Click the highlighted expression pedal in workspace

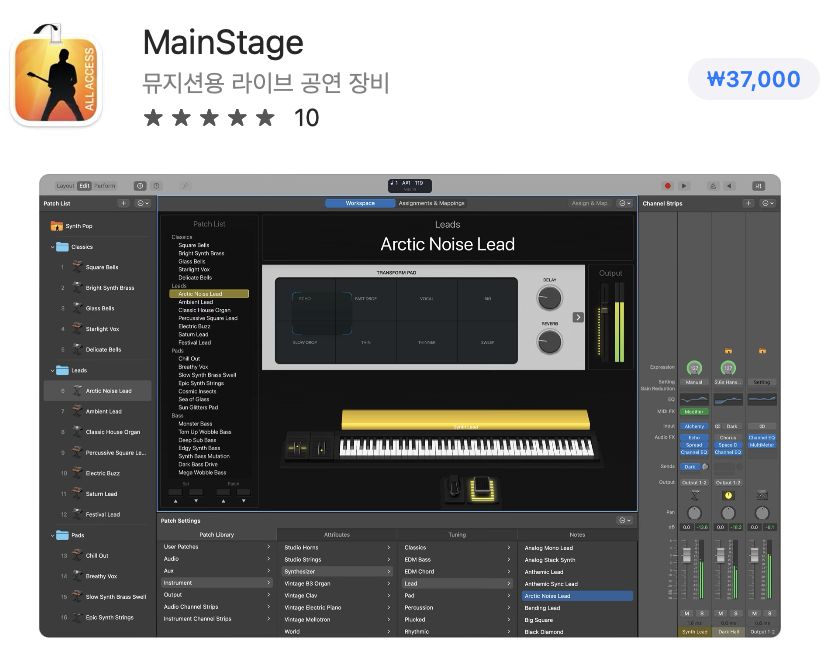coord(482,489)
